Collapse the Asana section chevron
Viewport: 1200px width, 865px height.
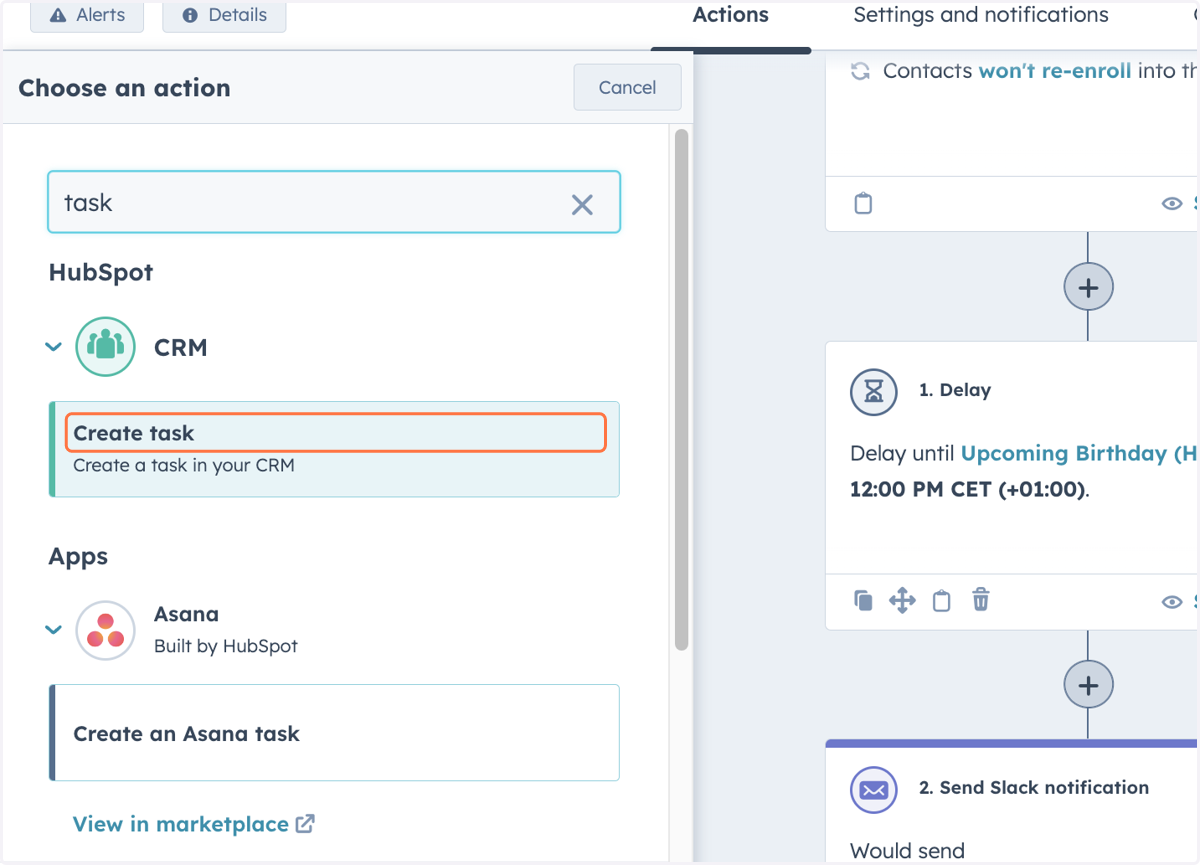click(x=53, y=630)
